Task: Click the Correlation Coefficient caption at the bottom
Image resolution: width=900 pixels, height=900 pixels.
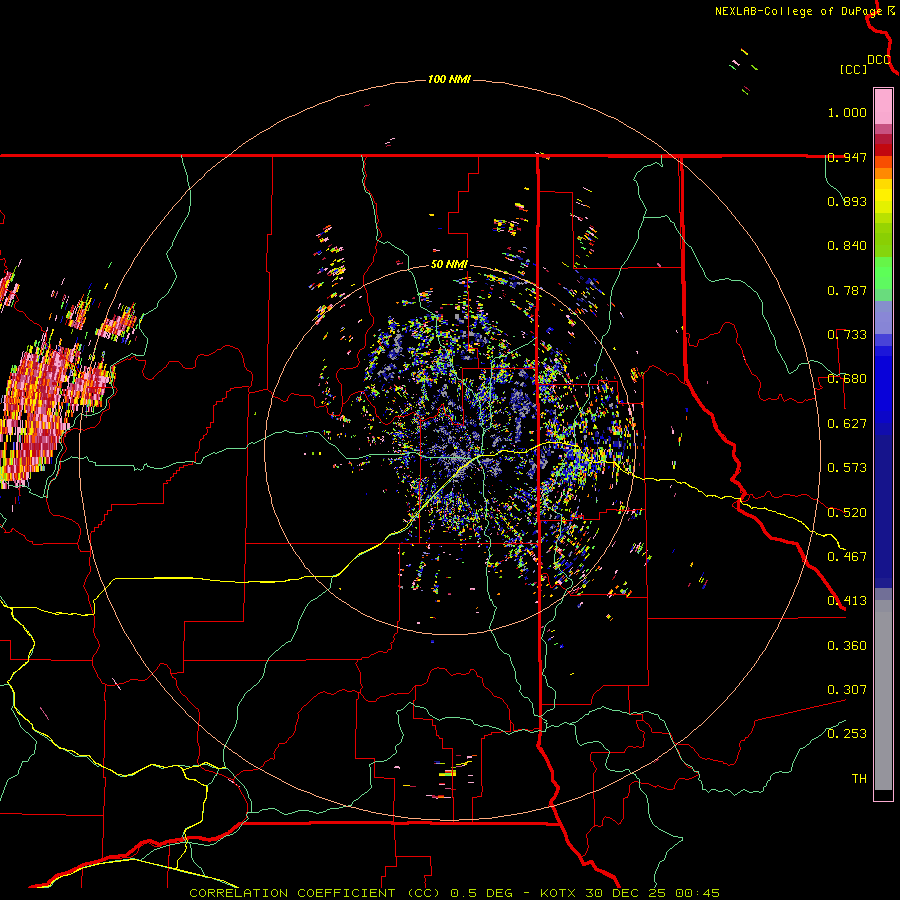Action: click(x=454, y=893)
